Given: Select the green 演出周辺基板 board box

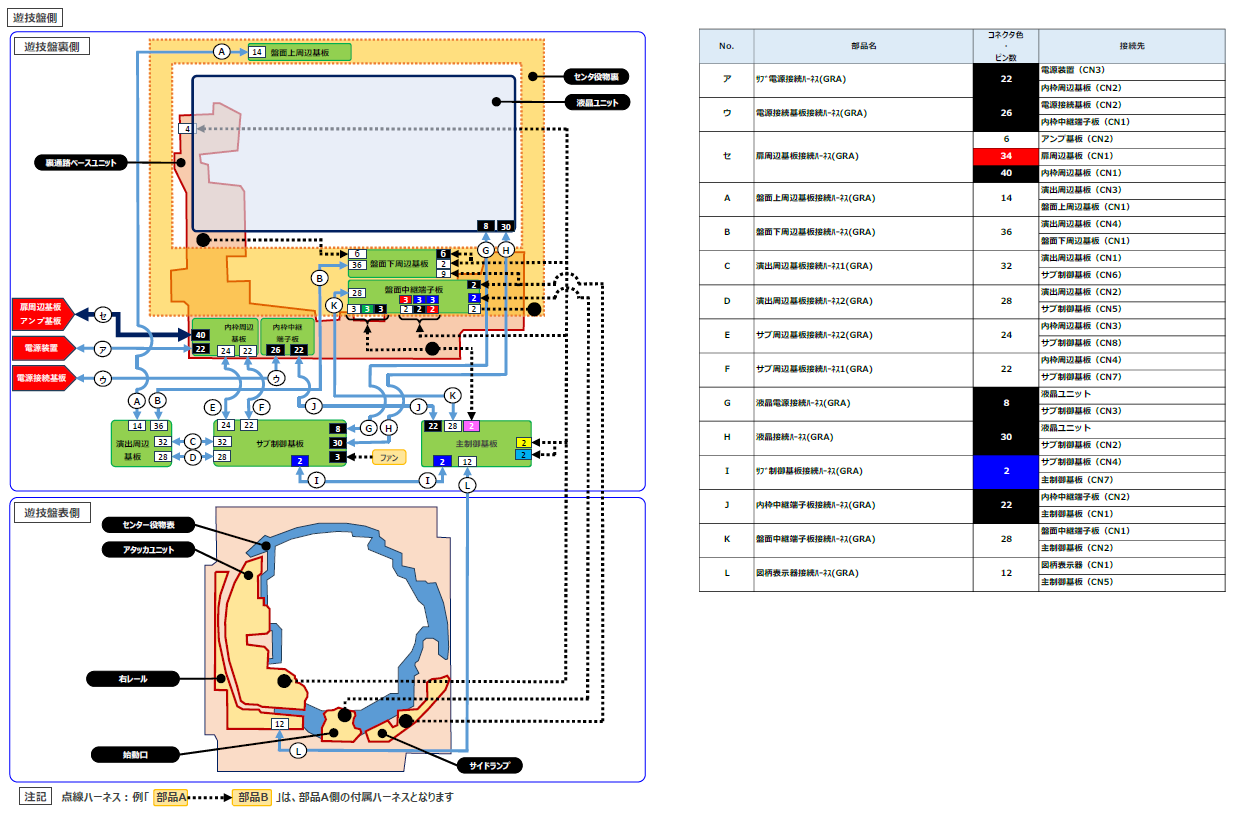Looking at the screenshot, I should point(140,443).
